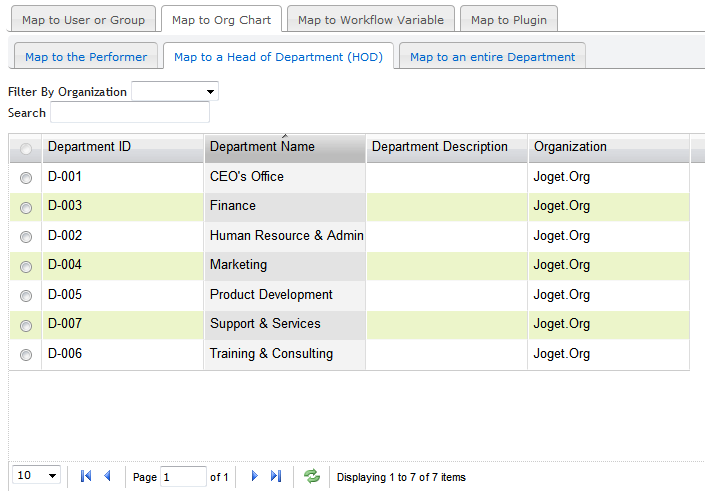Open the Map to Plugin tab

(x=509, y=19)
